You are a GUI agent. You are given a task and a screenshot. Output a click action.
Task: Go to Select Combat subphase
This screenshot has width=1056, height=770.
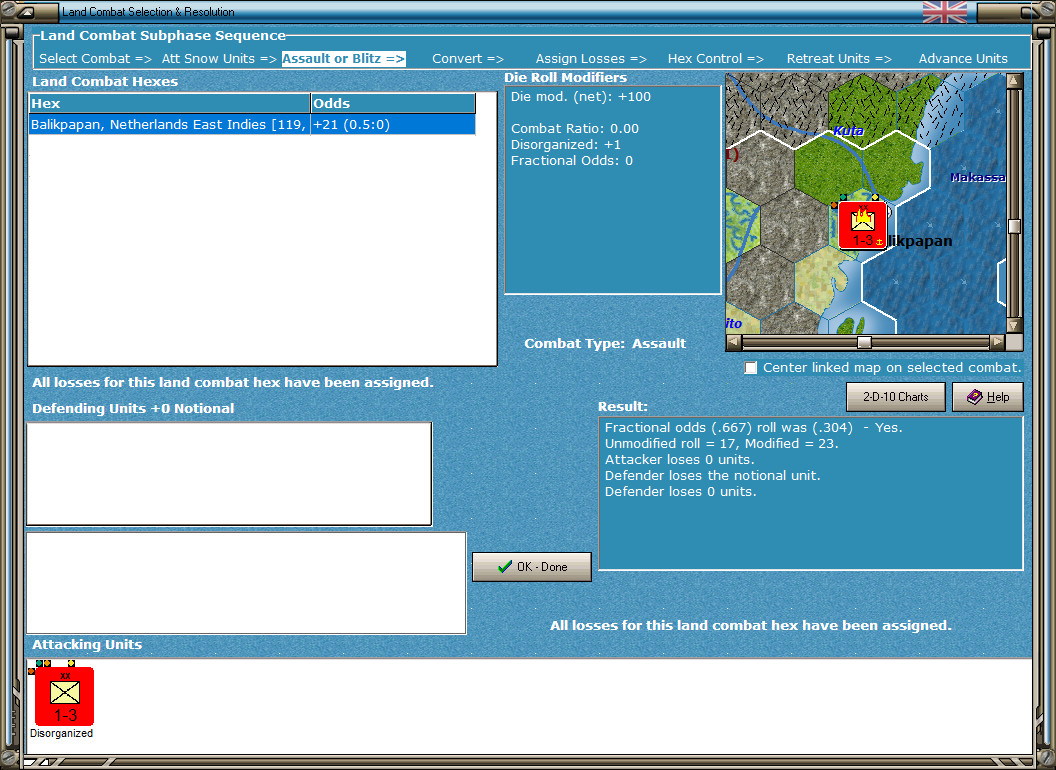pos(95,59)
